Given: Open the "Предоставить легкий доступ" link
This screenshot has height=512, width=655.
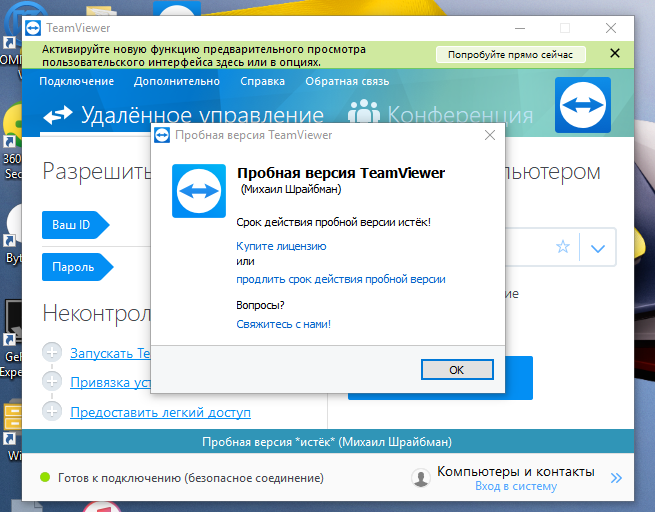Looking at the screenshot, I should [160, 413].
